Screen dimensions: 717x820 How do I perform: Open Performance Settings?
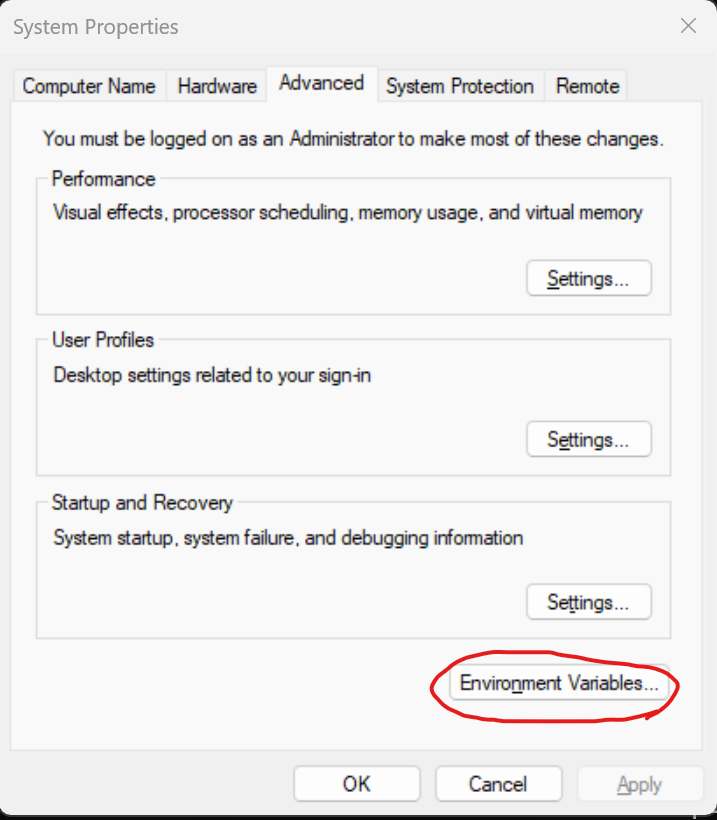pos(588,279)
